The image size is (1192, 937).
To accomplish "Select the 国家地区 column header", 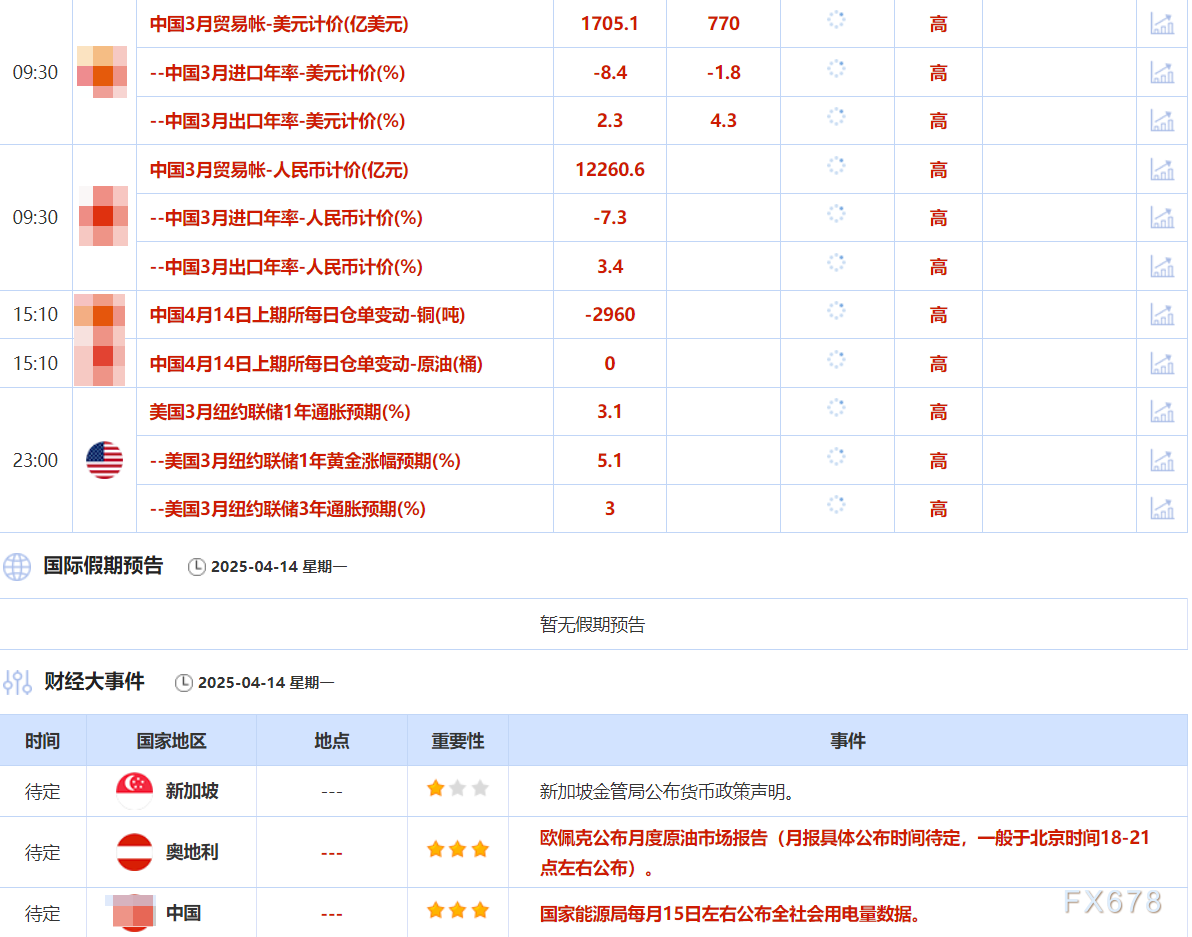I will point(172,741).
